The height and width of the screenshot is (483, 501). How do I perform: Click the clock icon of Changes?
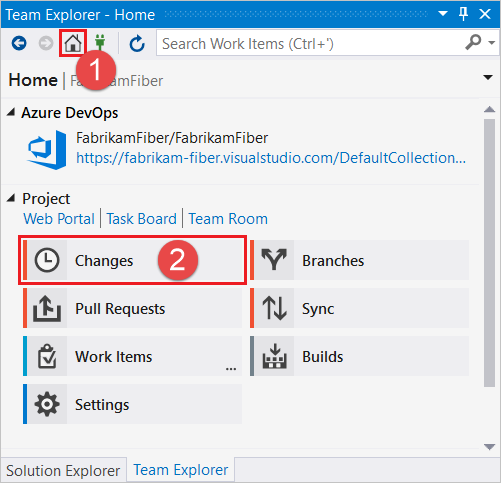pyautogui.click(x=47, y=260)
